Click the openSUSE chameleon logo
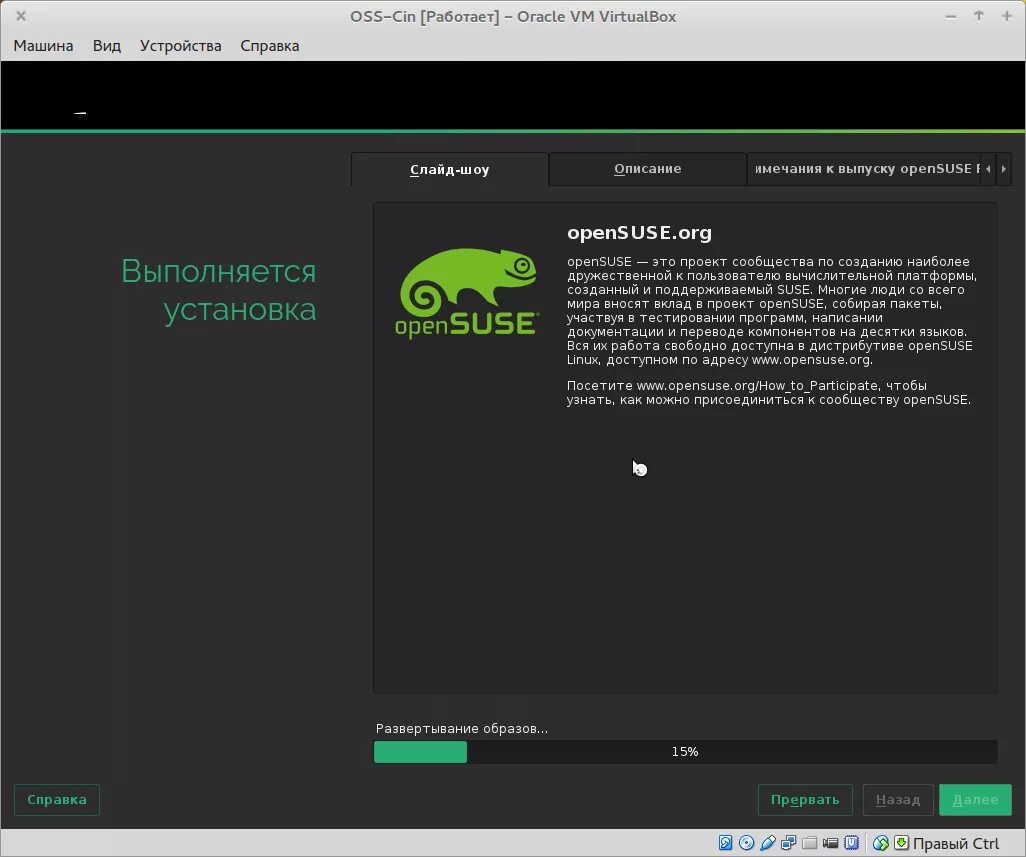This screenshot has height=857, width=1026. point(467,292)
